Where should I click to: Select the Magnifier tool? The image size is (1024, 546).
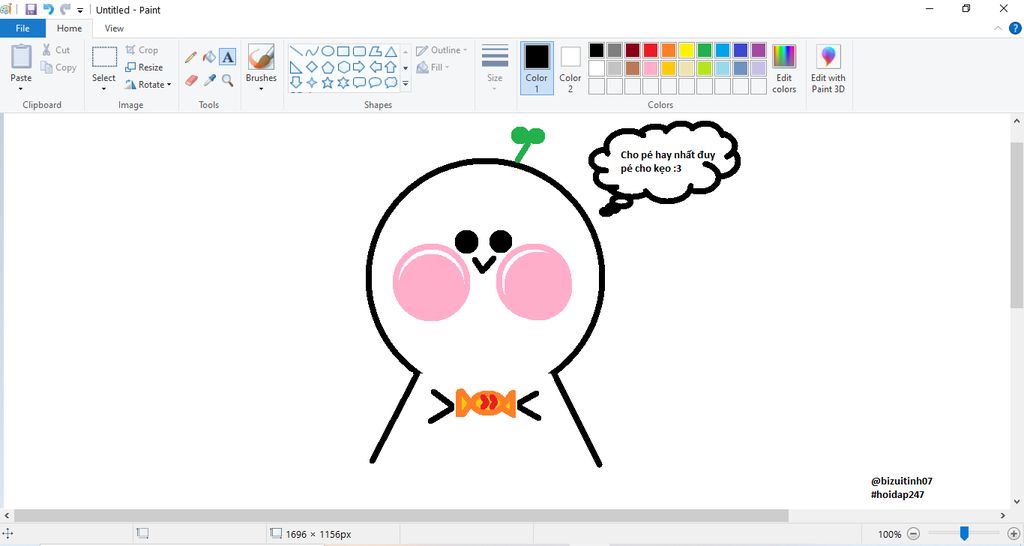227,80
